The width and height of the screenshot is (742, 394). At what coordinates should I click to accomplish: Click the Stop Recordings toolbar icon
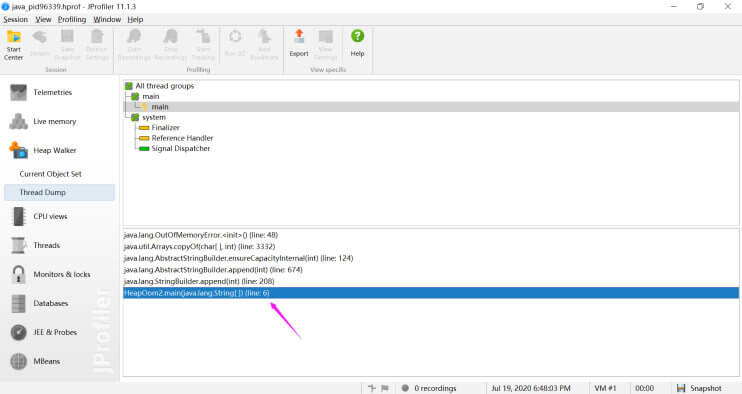(171, 44)
